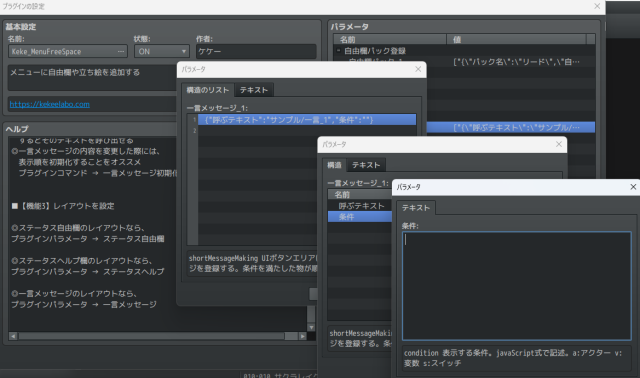Select the 条件 row in the struct
640x378 pixels.
(x=360, y=217)
